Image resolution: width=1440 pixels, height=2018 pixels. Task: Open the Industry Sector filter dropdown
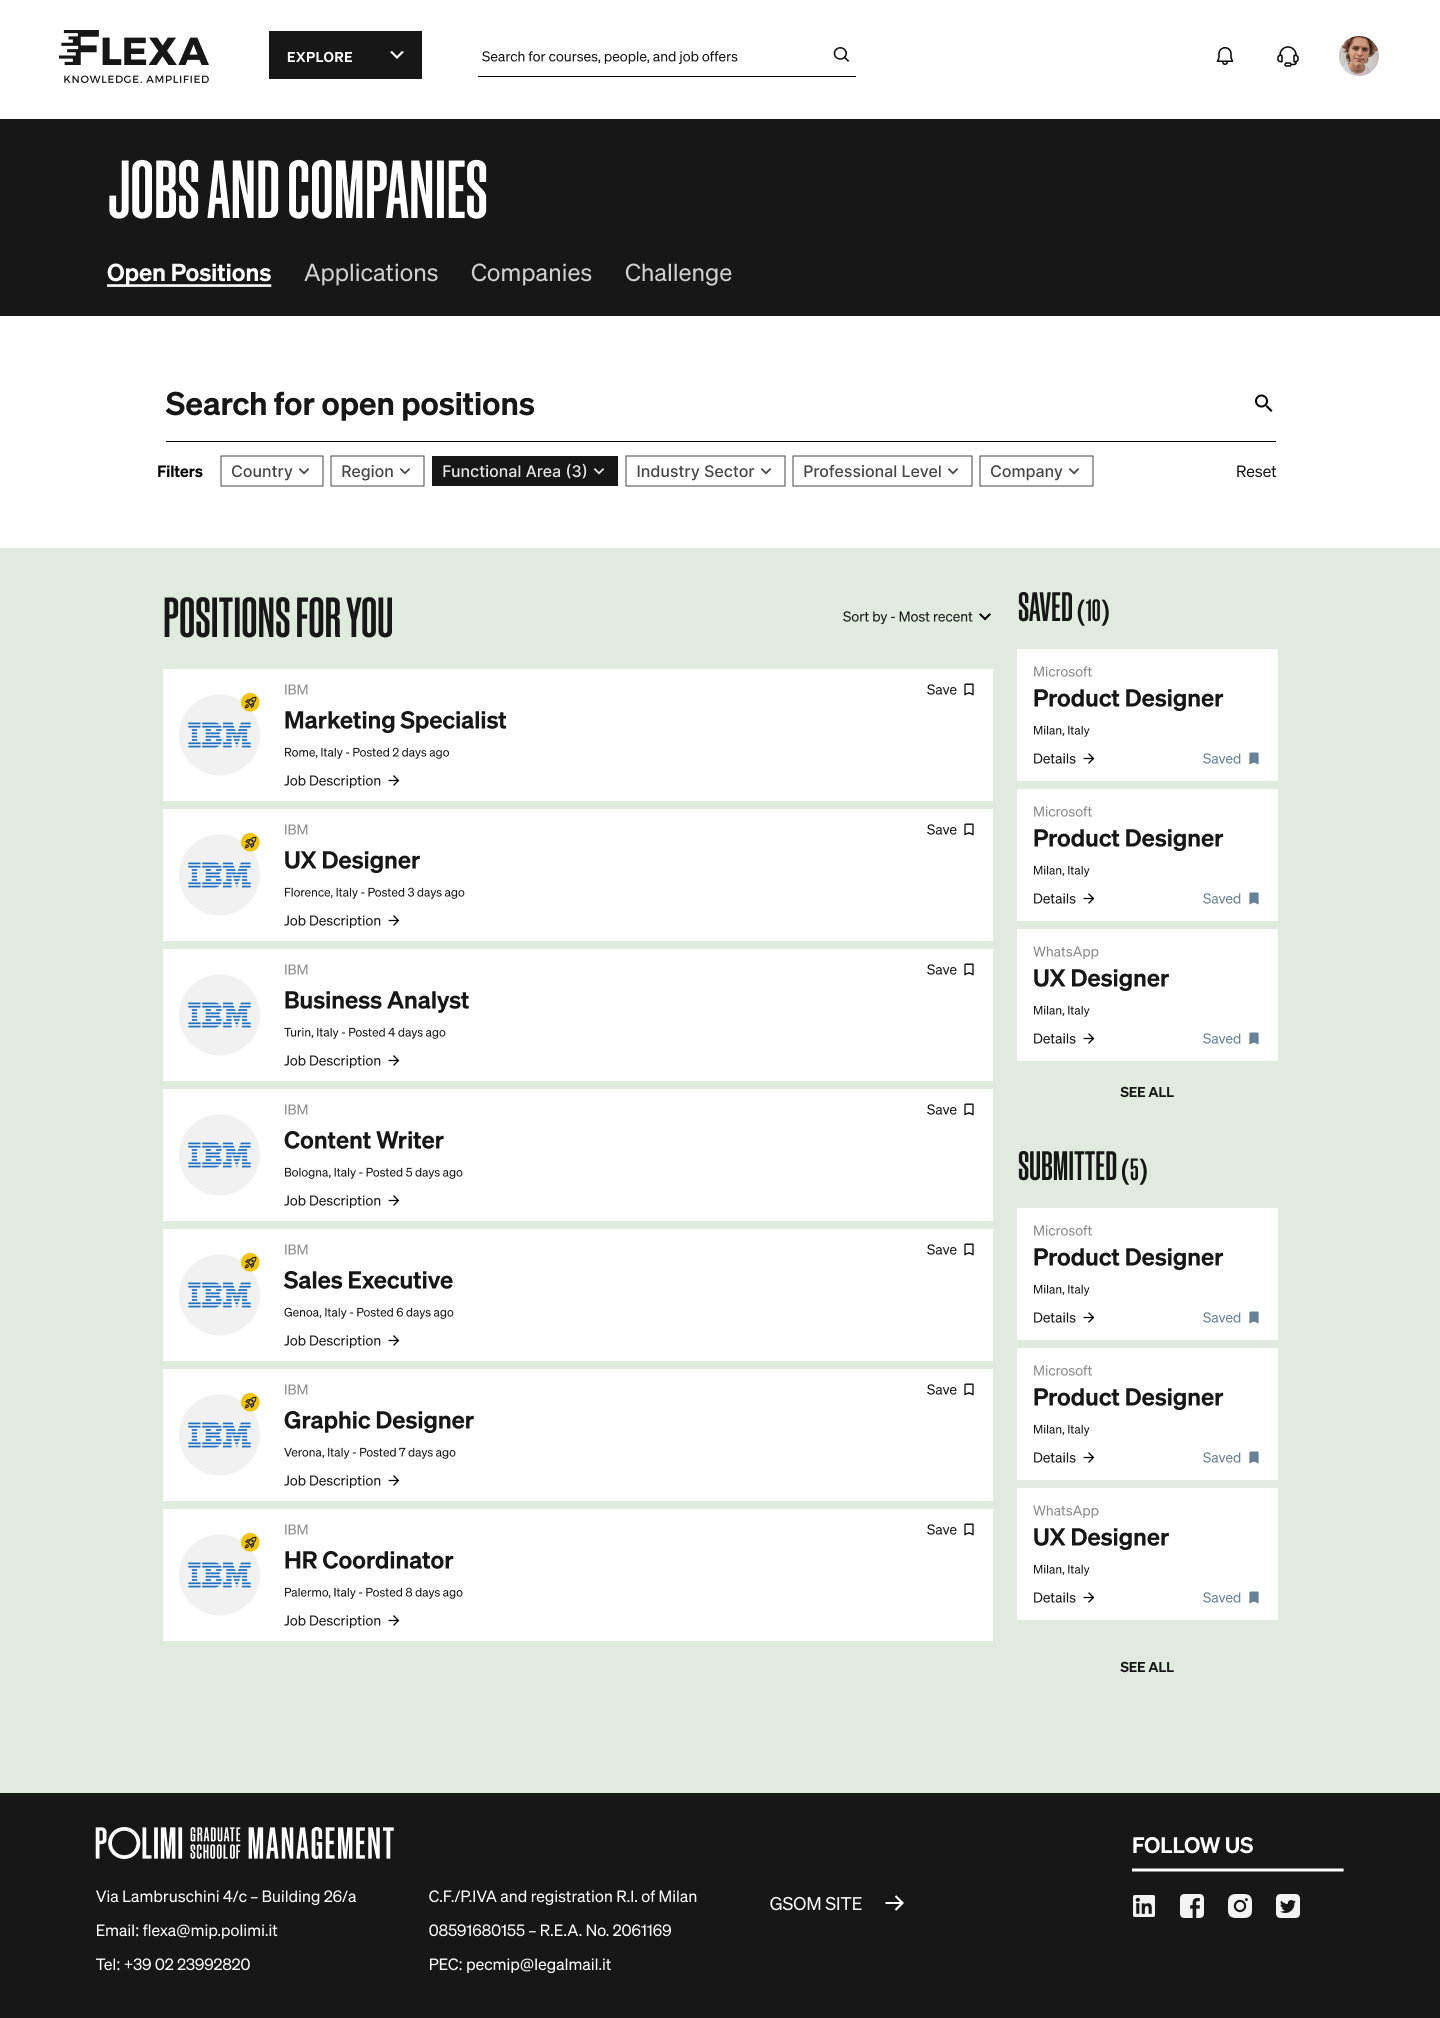(x=705, y=471)
